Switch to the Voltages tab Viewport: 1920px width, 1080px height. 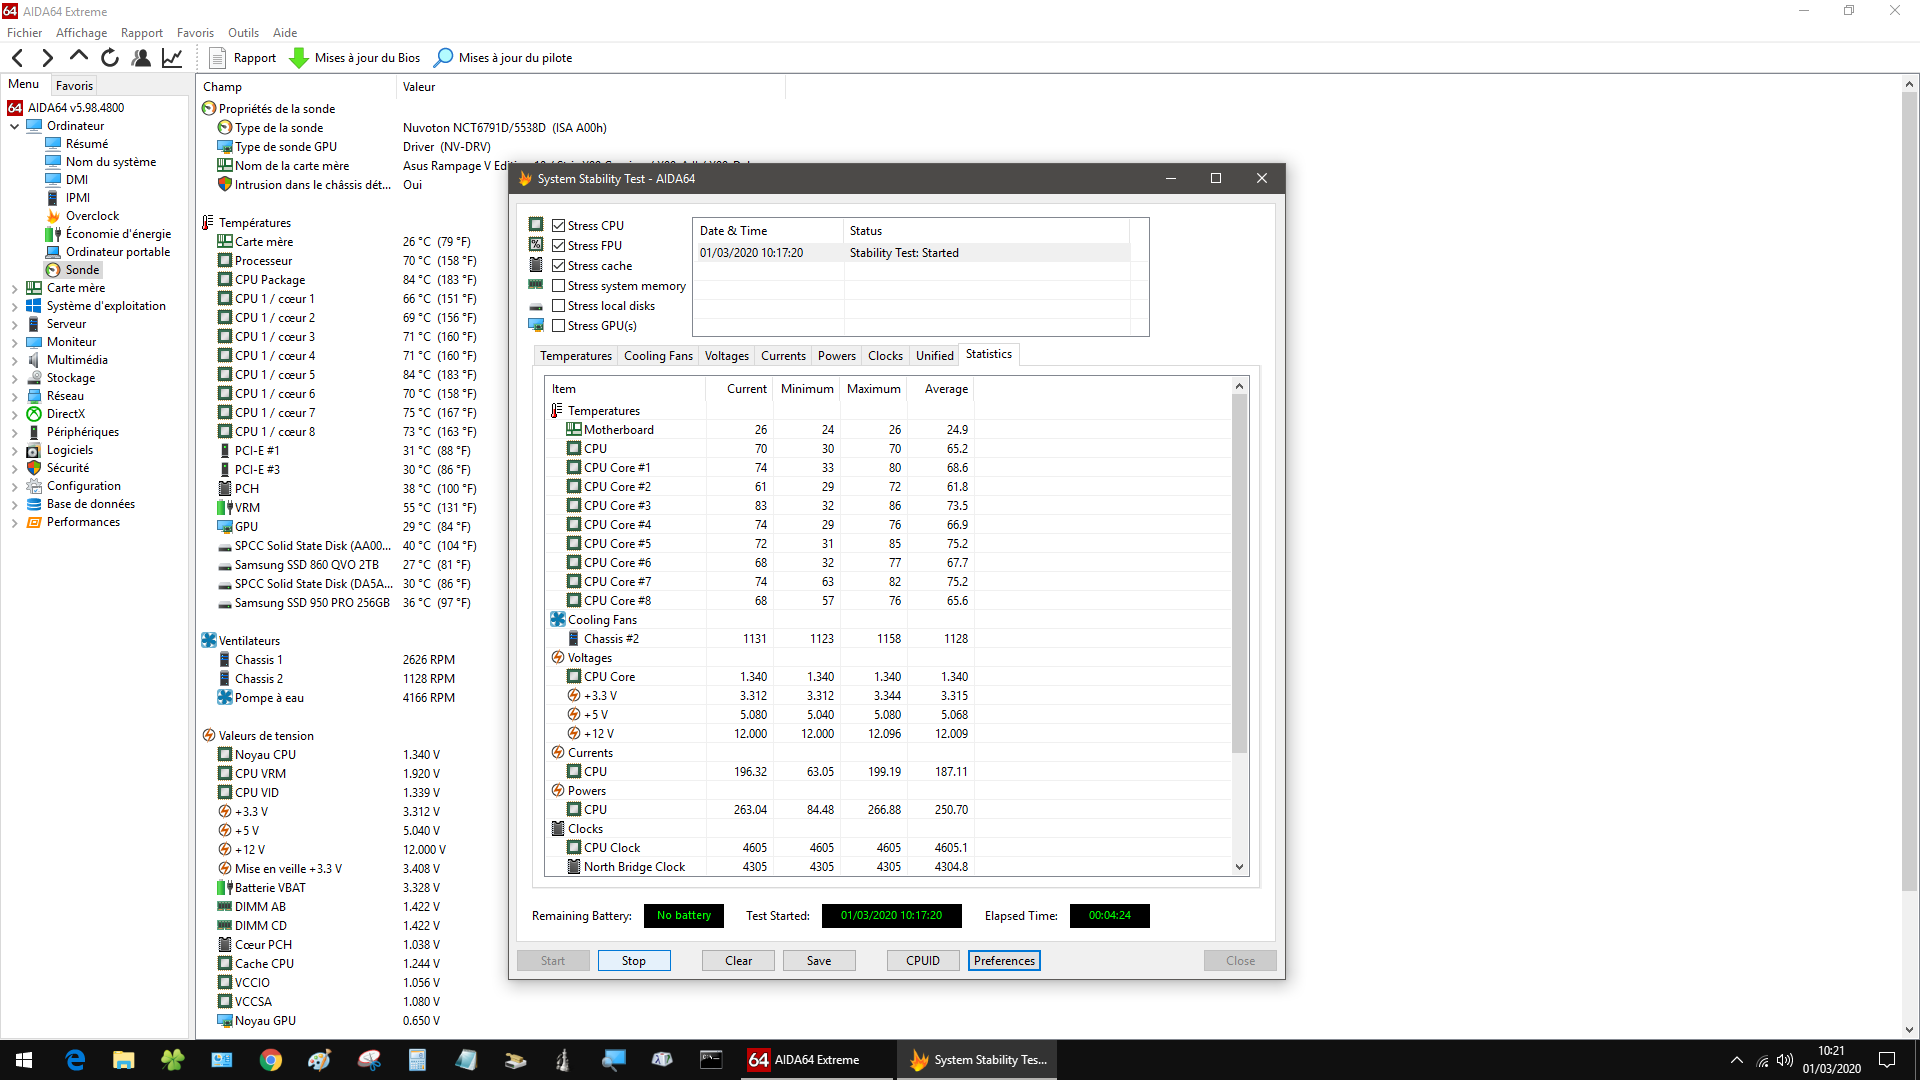click(726, 355)
